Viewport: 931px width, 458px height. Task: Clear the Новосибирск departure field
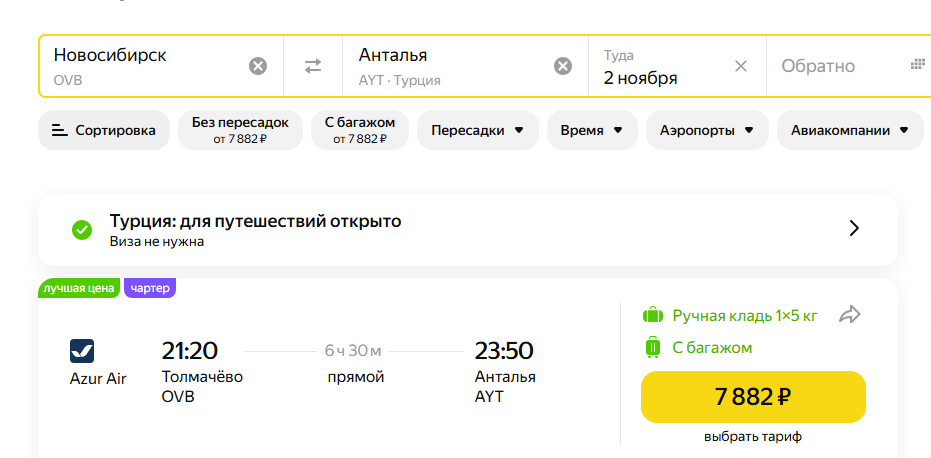tap(258, 66)
